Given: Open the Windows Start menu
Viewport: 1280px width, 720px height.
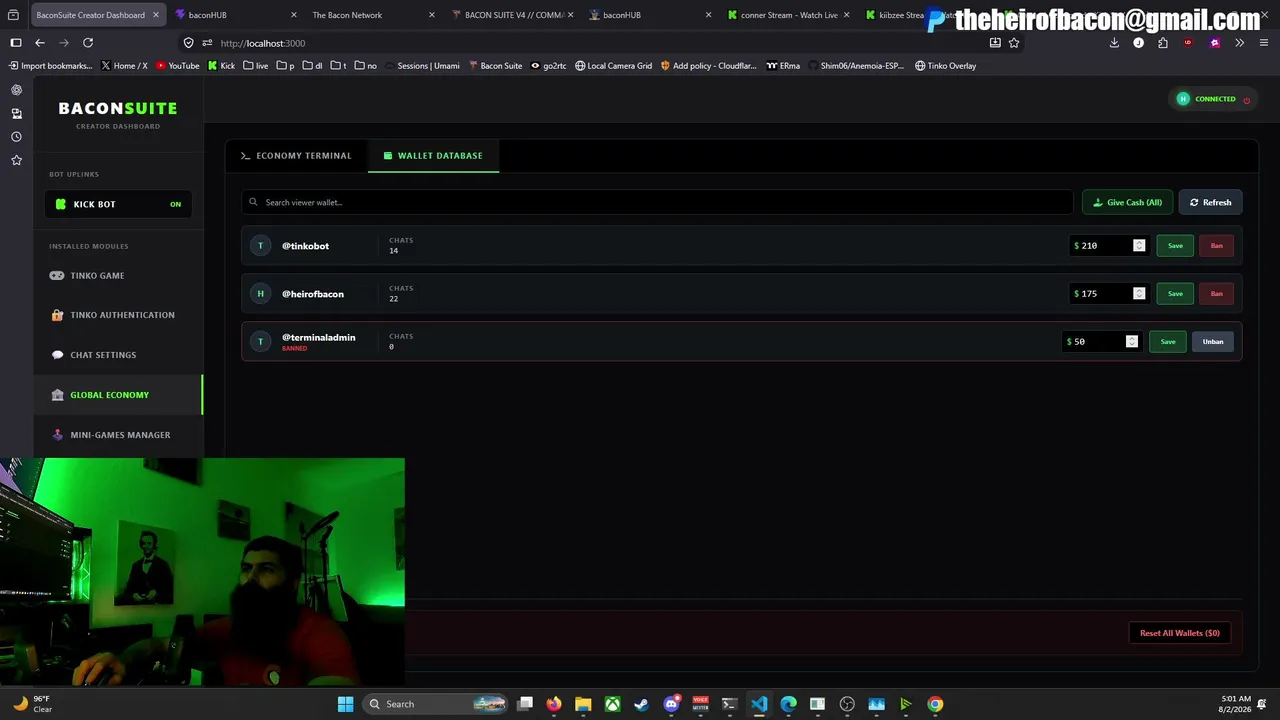Looking at the screenshot, I should [x=345, y=704].
